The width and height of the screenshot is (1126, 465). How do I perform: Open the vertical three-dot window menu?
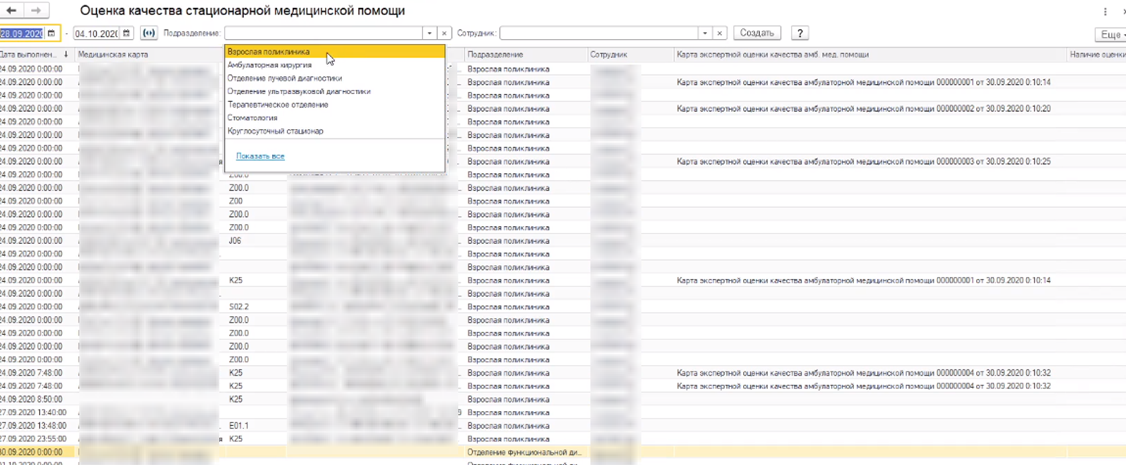[1105, 12]
